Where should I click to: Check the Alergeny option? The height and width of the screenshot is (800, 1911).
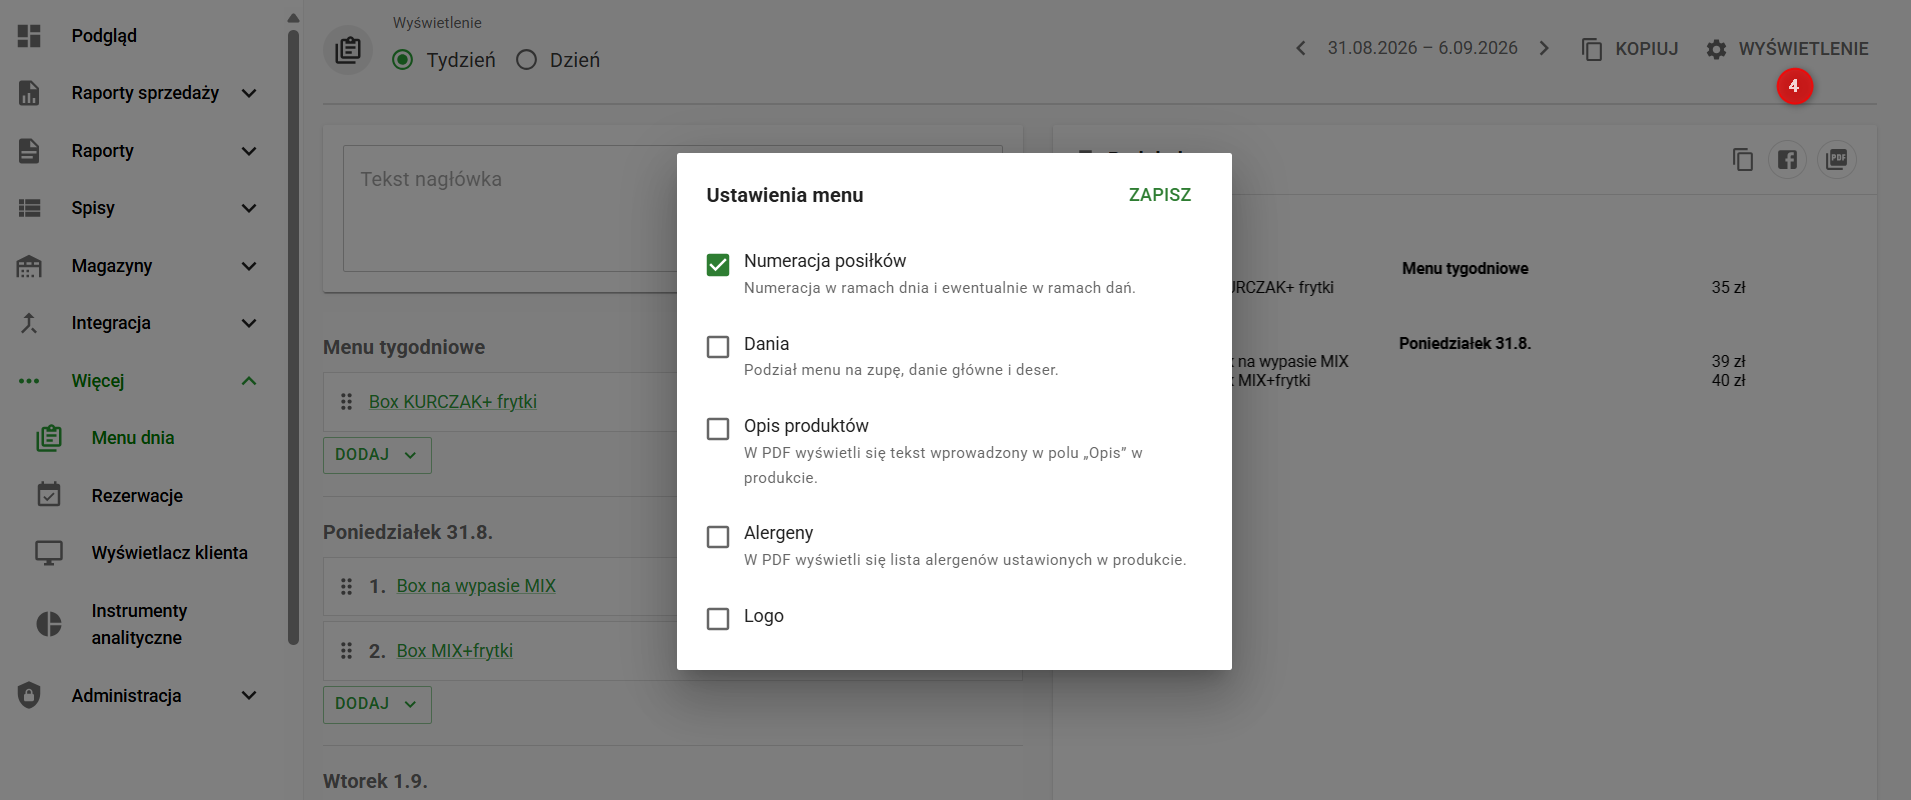point(718,537)
